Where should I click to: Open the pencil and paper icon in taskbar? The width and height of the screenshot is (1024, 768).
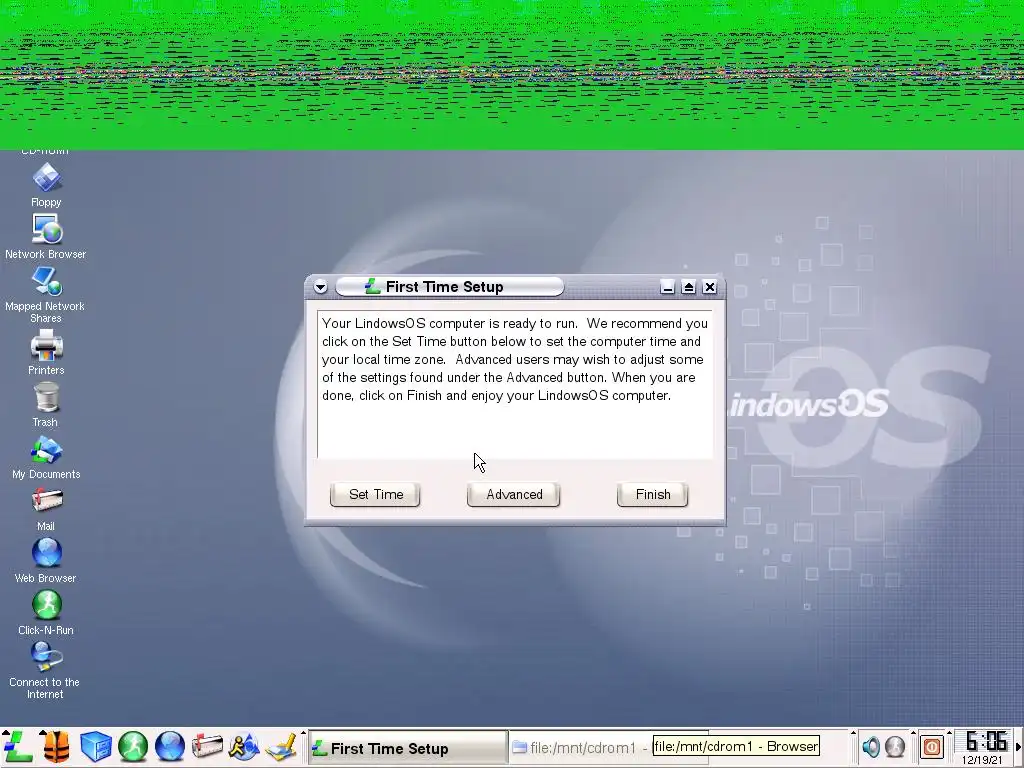point(281,746)
